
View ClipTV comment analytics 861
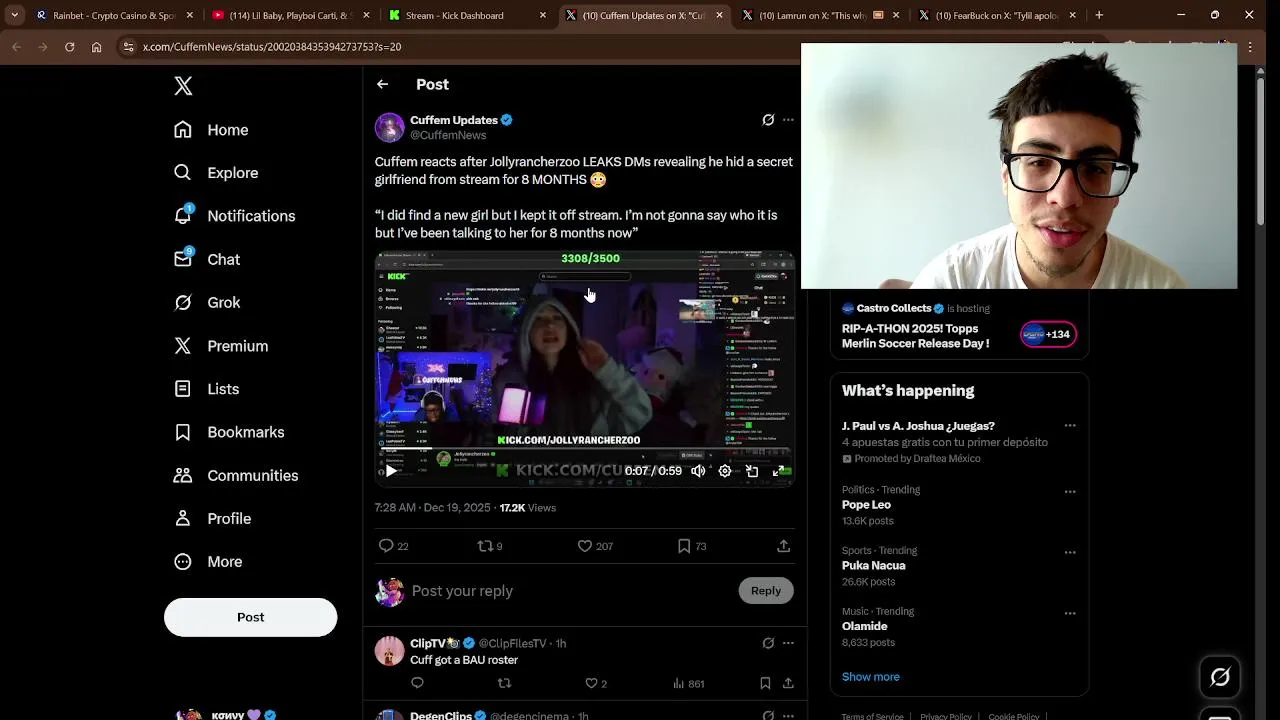coord(688,683)
